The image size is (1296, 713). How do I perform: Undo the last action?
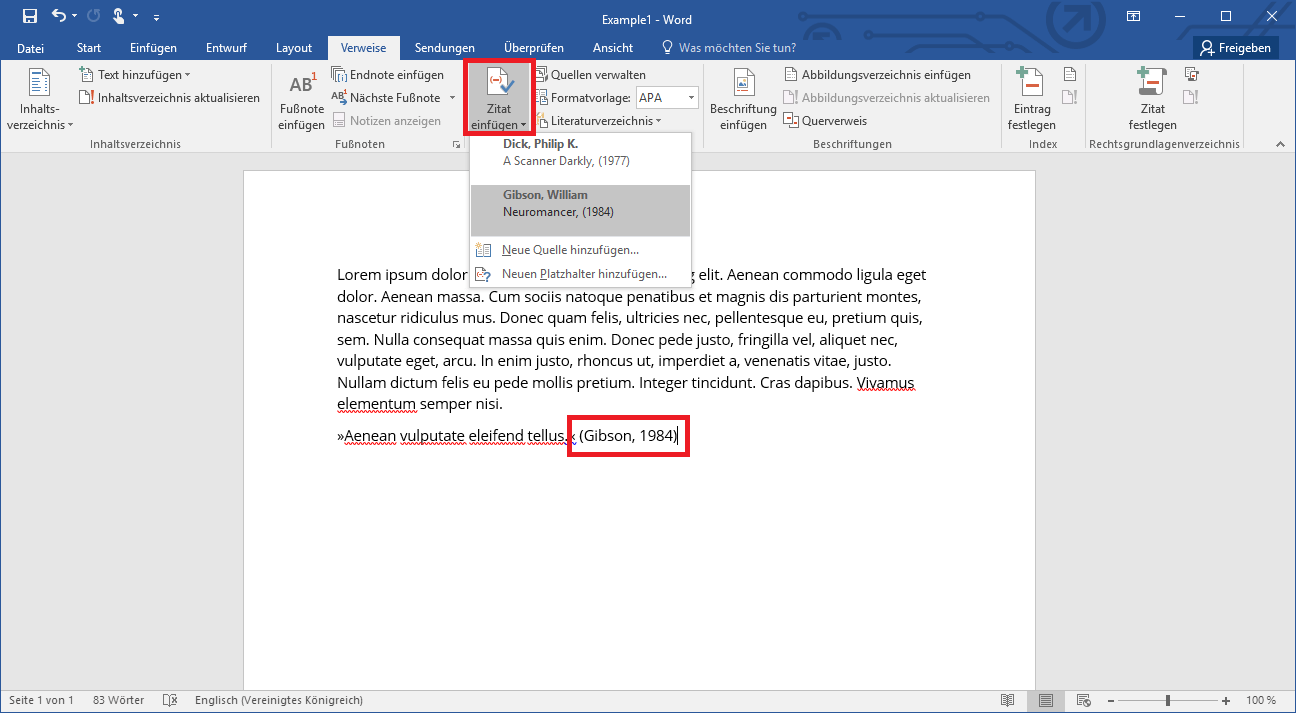click(x=59, y=16)
